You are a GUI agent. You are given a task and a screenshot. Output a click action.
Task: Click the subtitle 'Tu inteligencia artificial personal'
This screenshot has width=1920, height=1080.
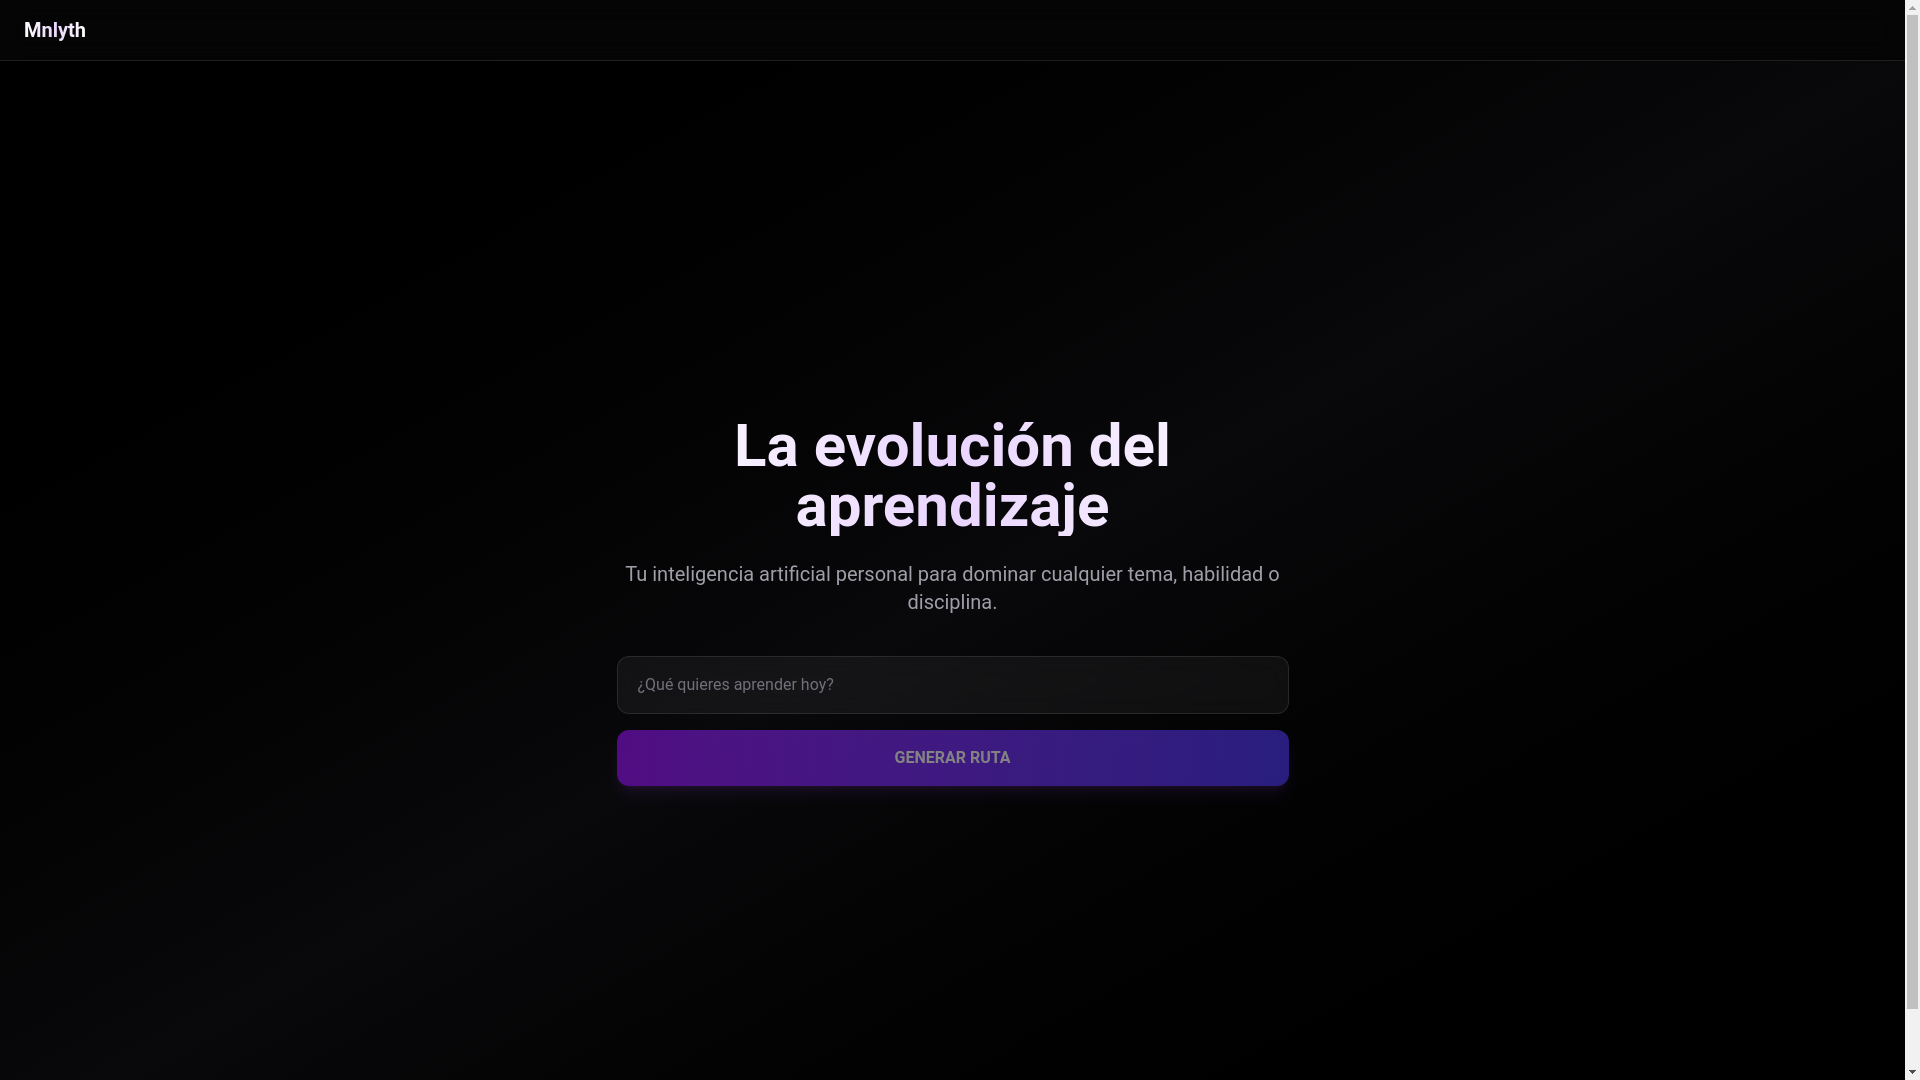768,574
